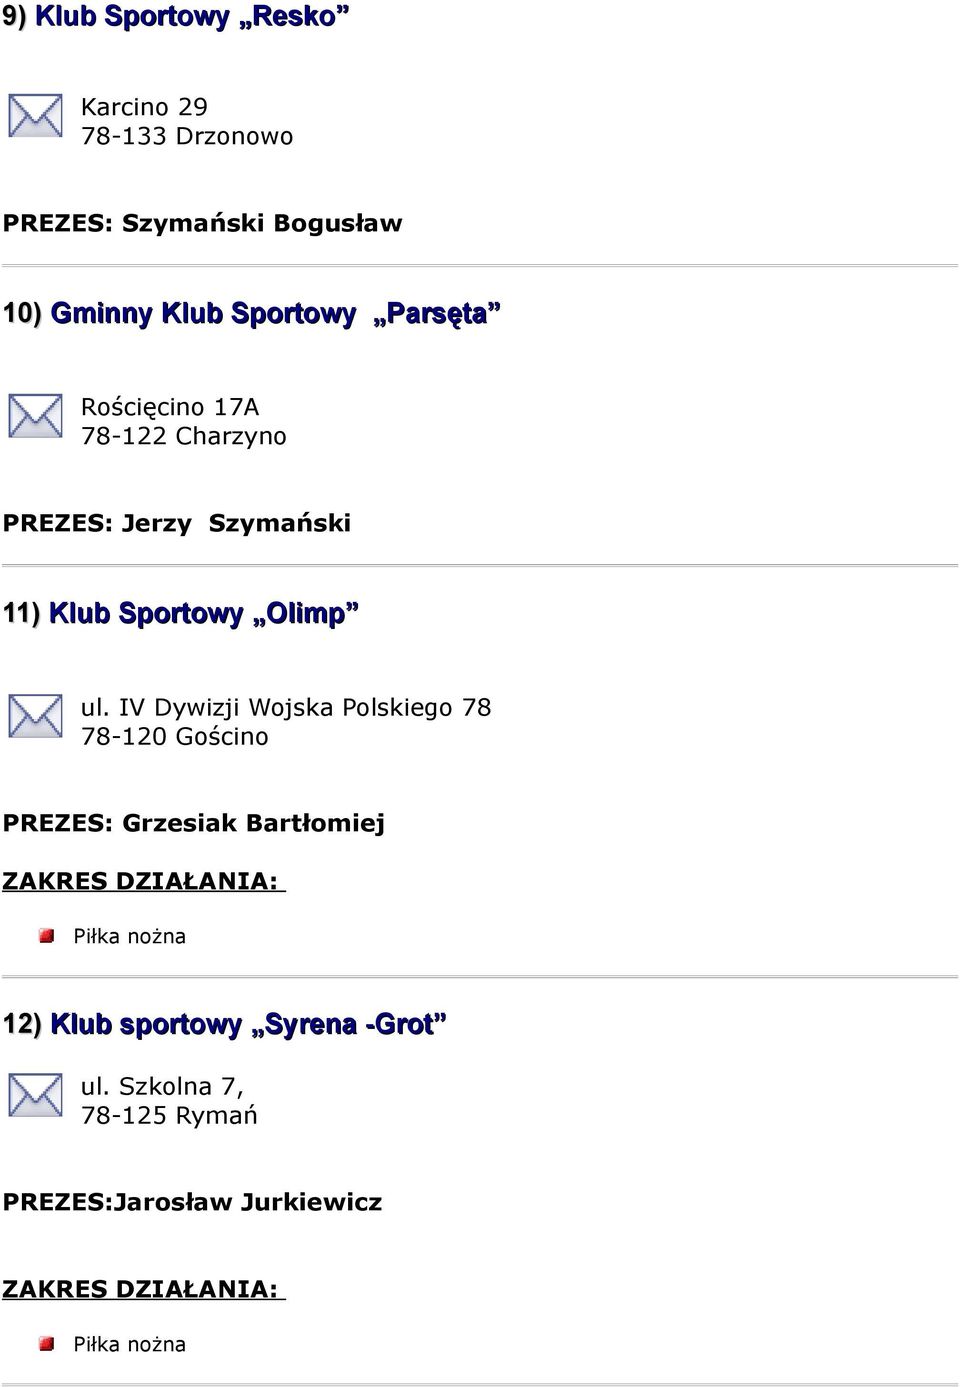Select heading 9) Klub Sportowy Resko
This screenshot has width=960, height=1387.
177,17
